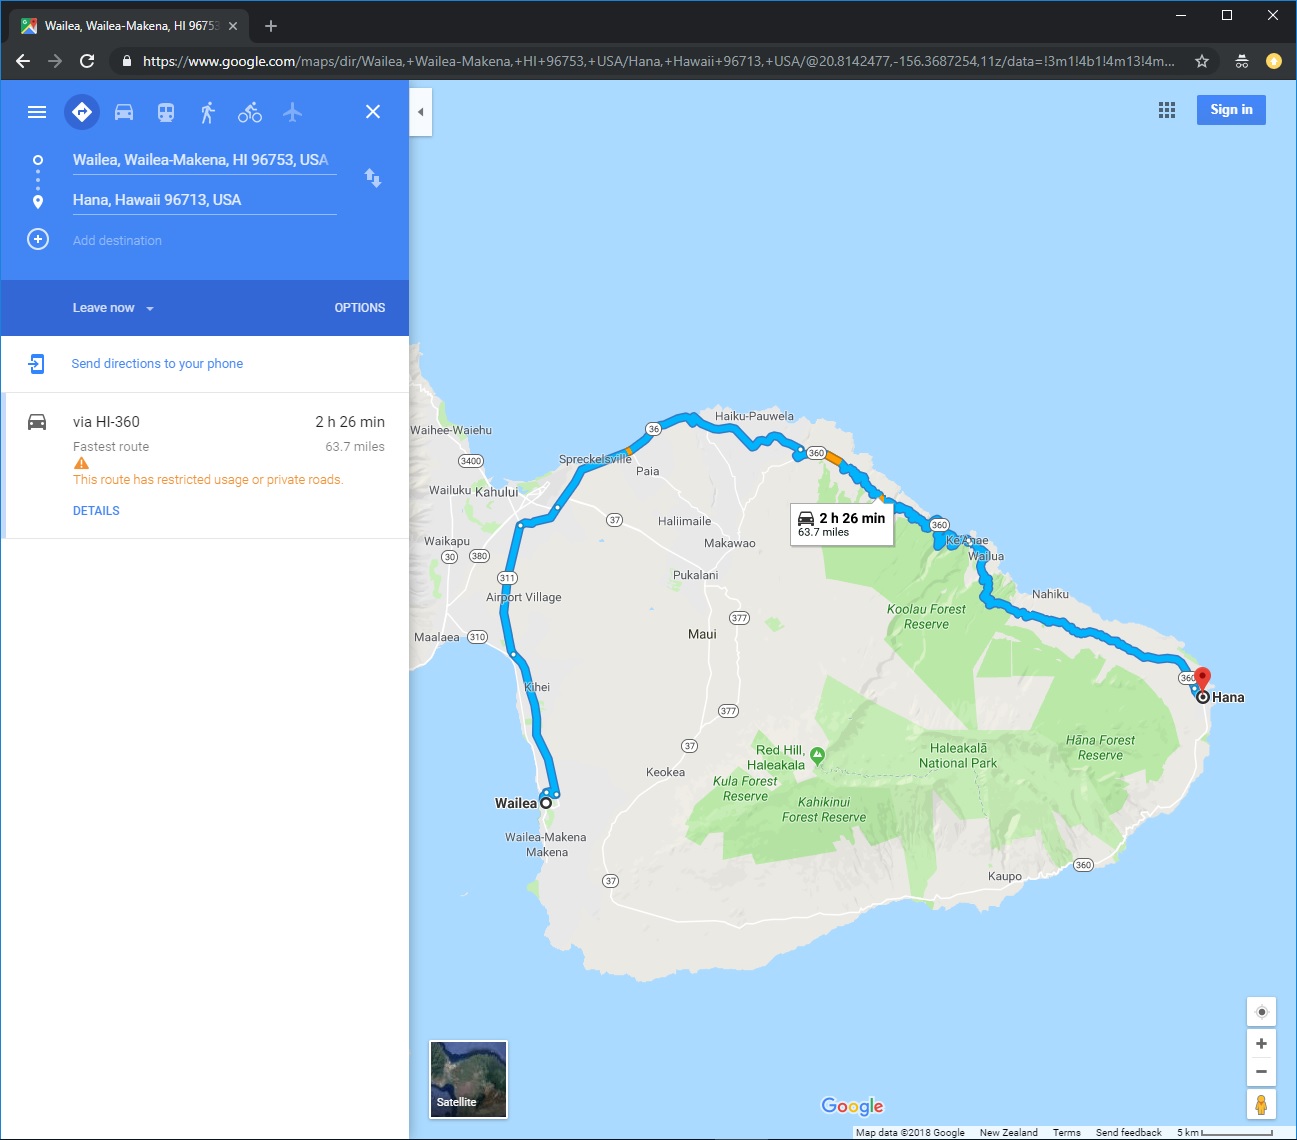The height and width of the screenshot is (1140, 1297).
Task: Bookmark this page with star icon
Action: tap(1202, 61)
